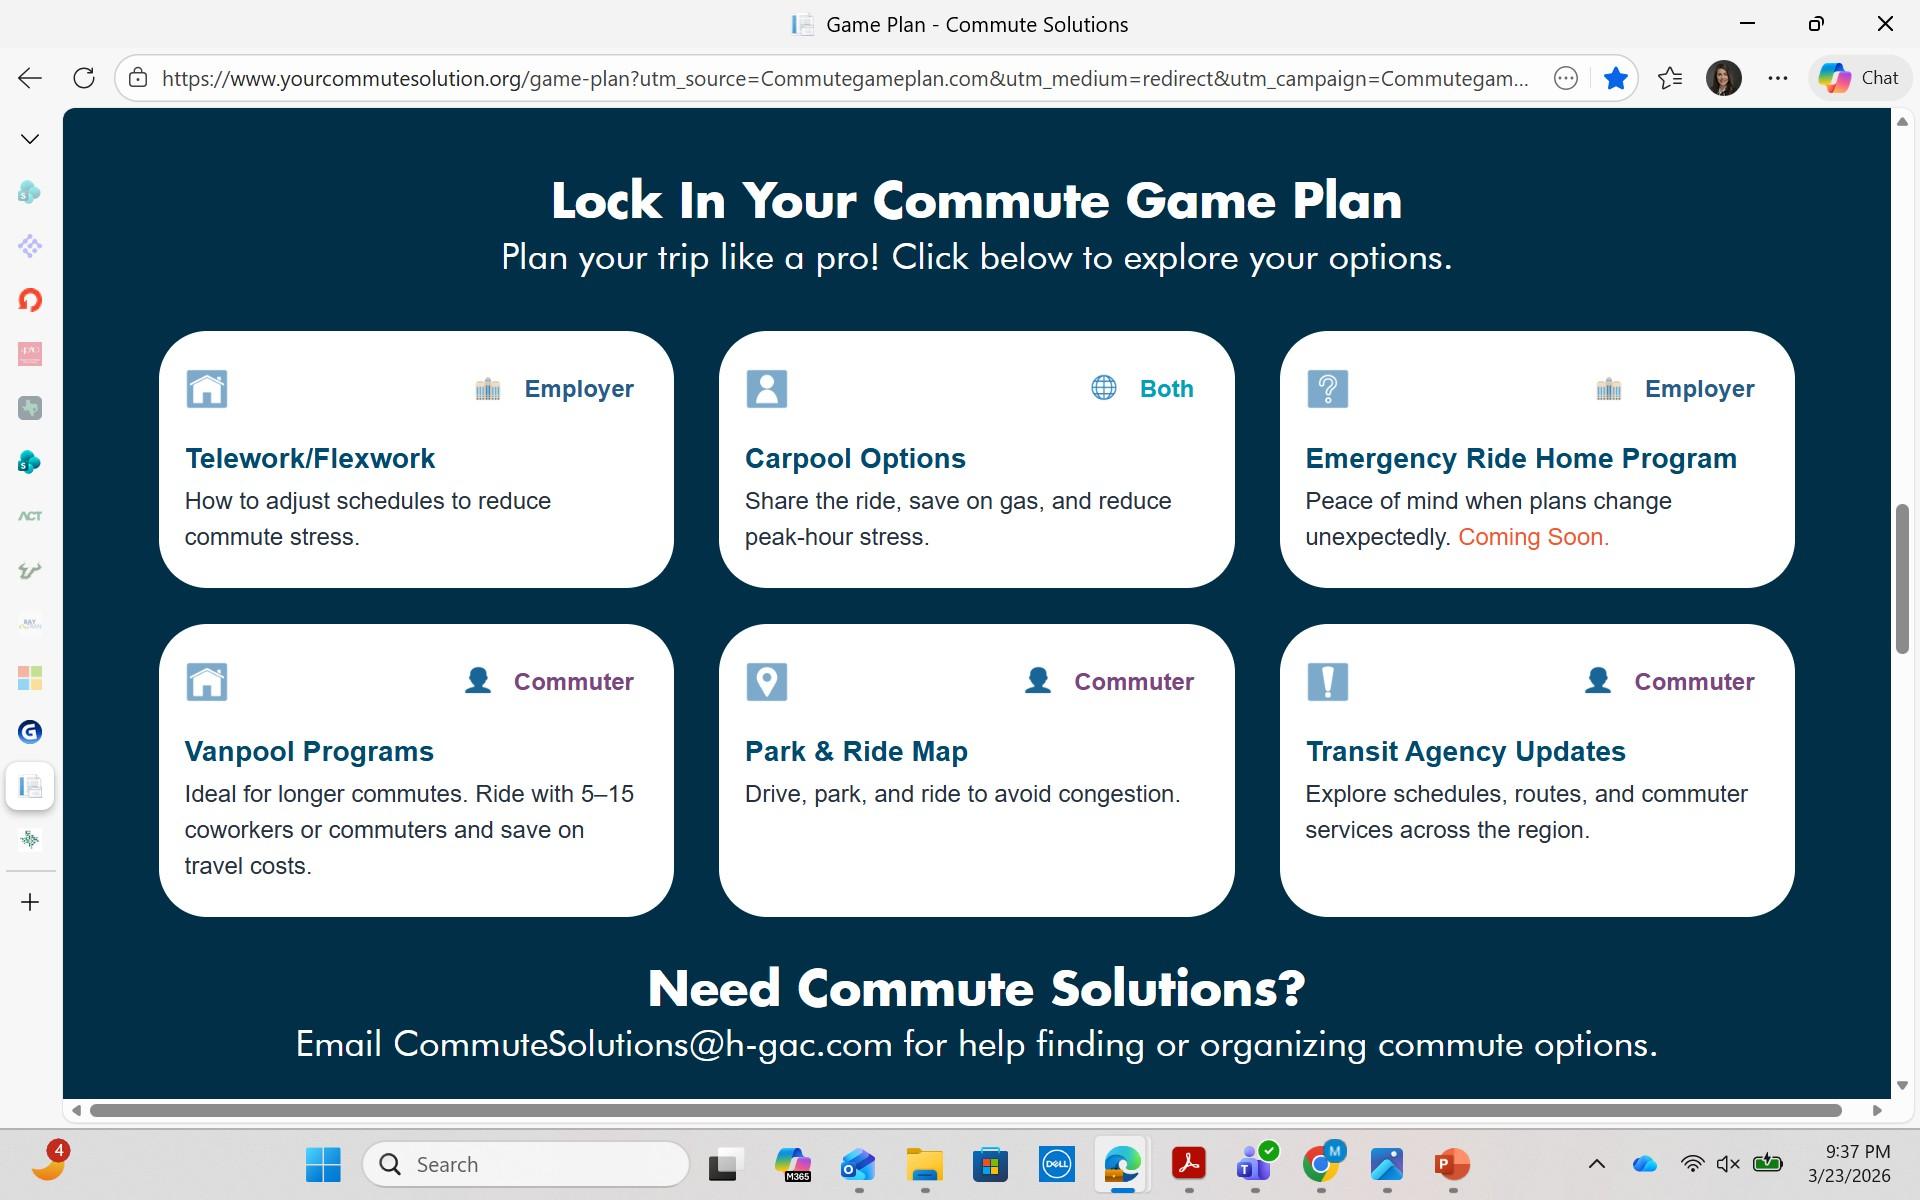Click the Emergency Ride question mark icon
Viewport: 1920px width, 1200px height.
point(1327,389)
